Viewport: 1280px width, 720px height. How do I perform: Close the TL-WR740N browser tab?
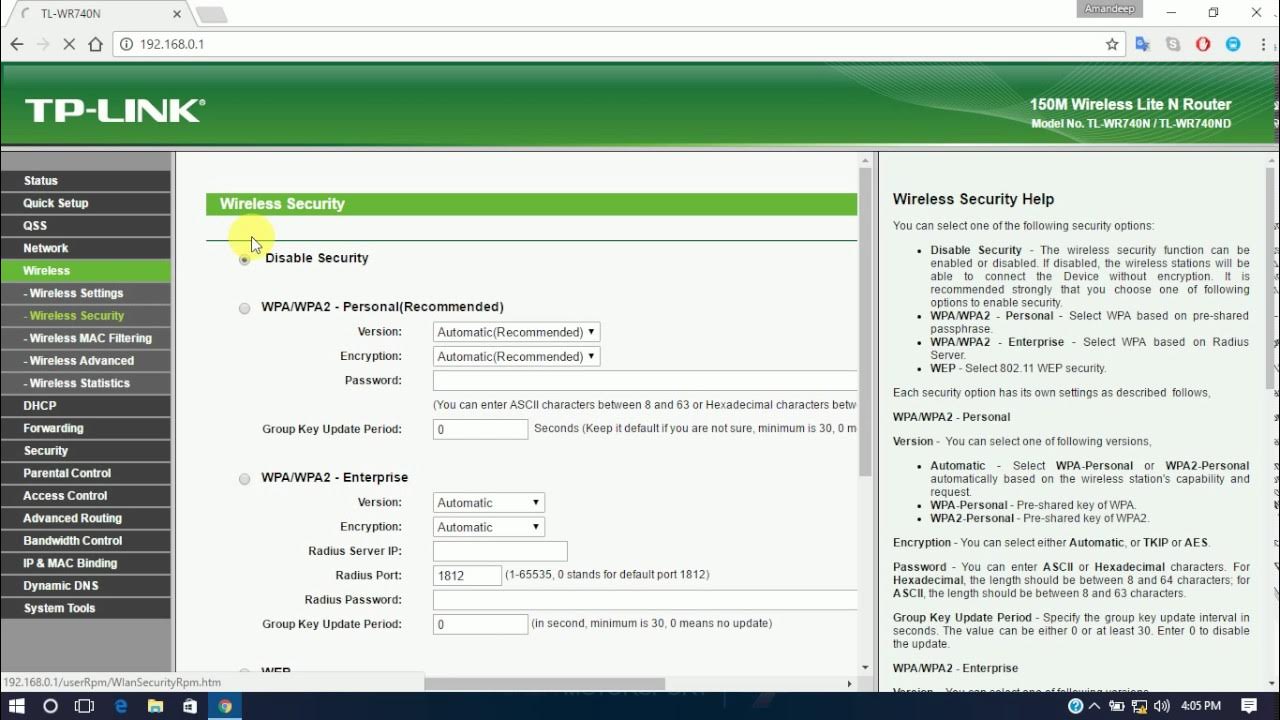[177, 14]
